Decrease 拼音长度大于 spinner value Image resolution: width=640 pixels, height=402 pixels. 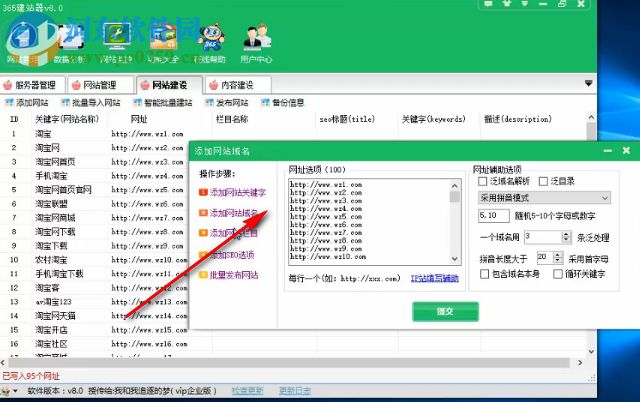coord(558,260)
